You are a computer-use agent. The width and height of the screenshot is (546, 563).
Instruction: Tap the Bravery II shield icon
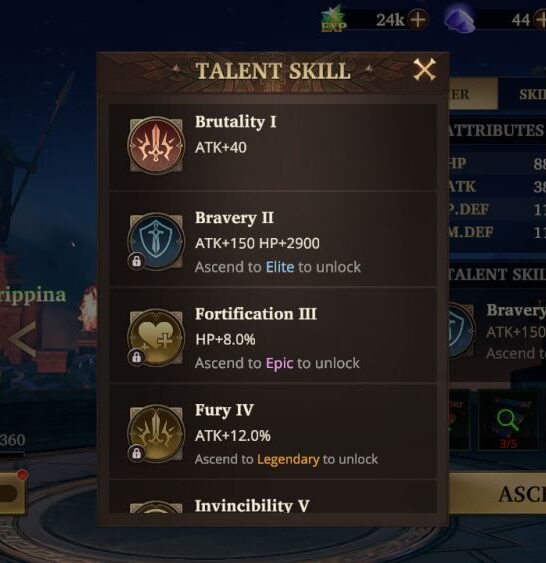coord(156,241)
